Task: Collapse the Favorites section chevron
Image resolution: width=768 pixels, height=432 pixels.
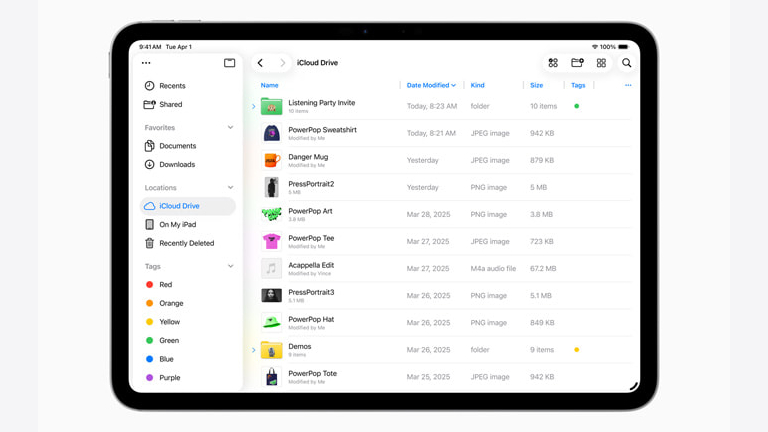Action: 230,127
